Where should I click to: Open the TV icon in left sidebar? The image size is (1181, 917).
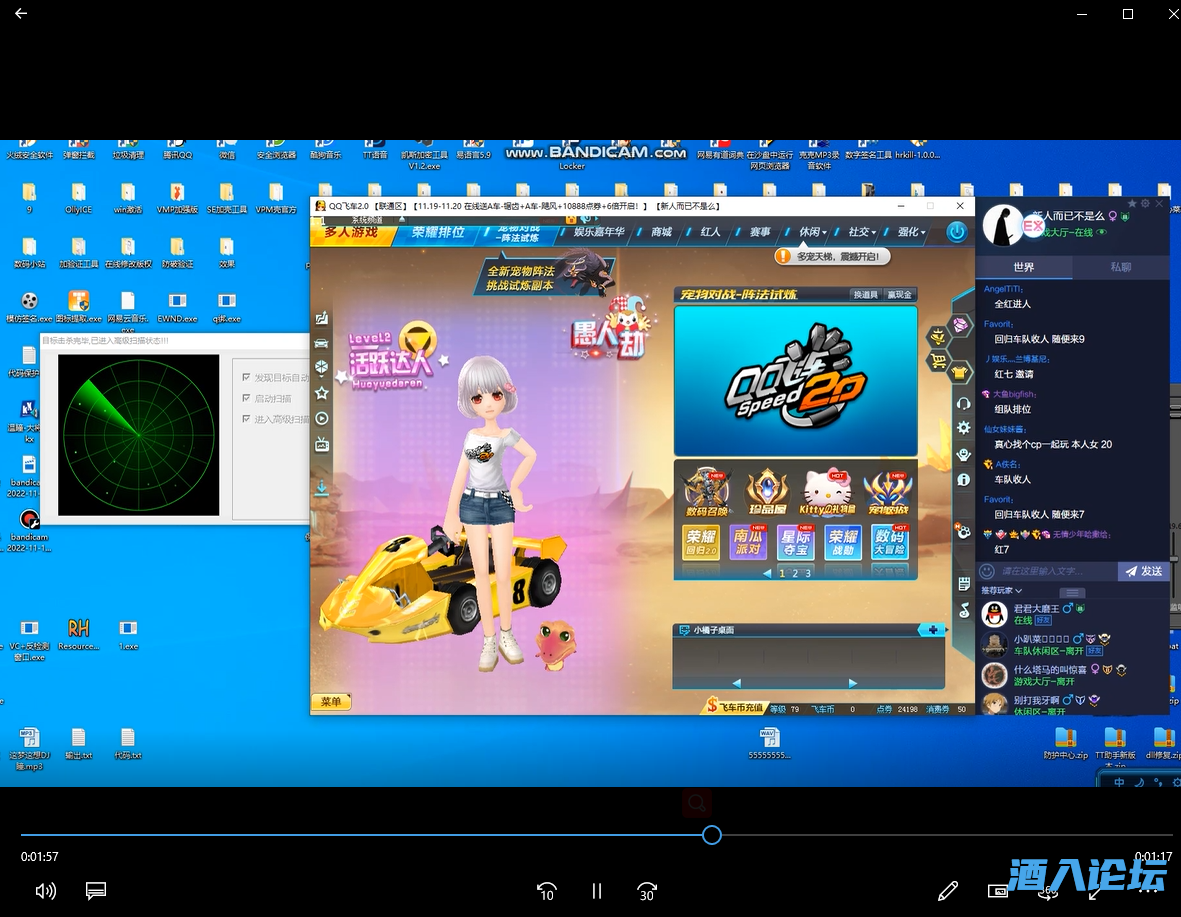tap(322, 445)
